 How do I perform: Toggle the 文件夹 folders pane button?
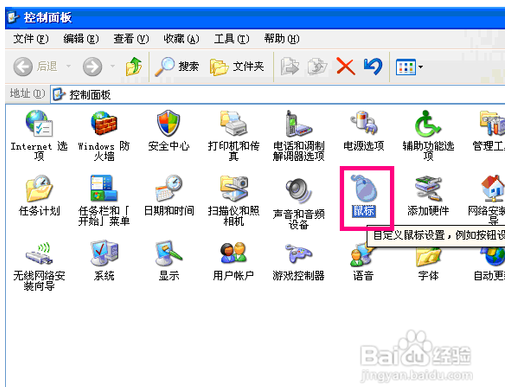pos(237,67)
